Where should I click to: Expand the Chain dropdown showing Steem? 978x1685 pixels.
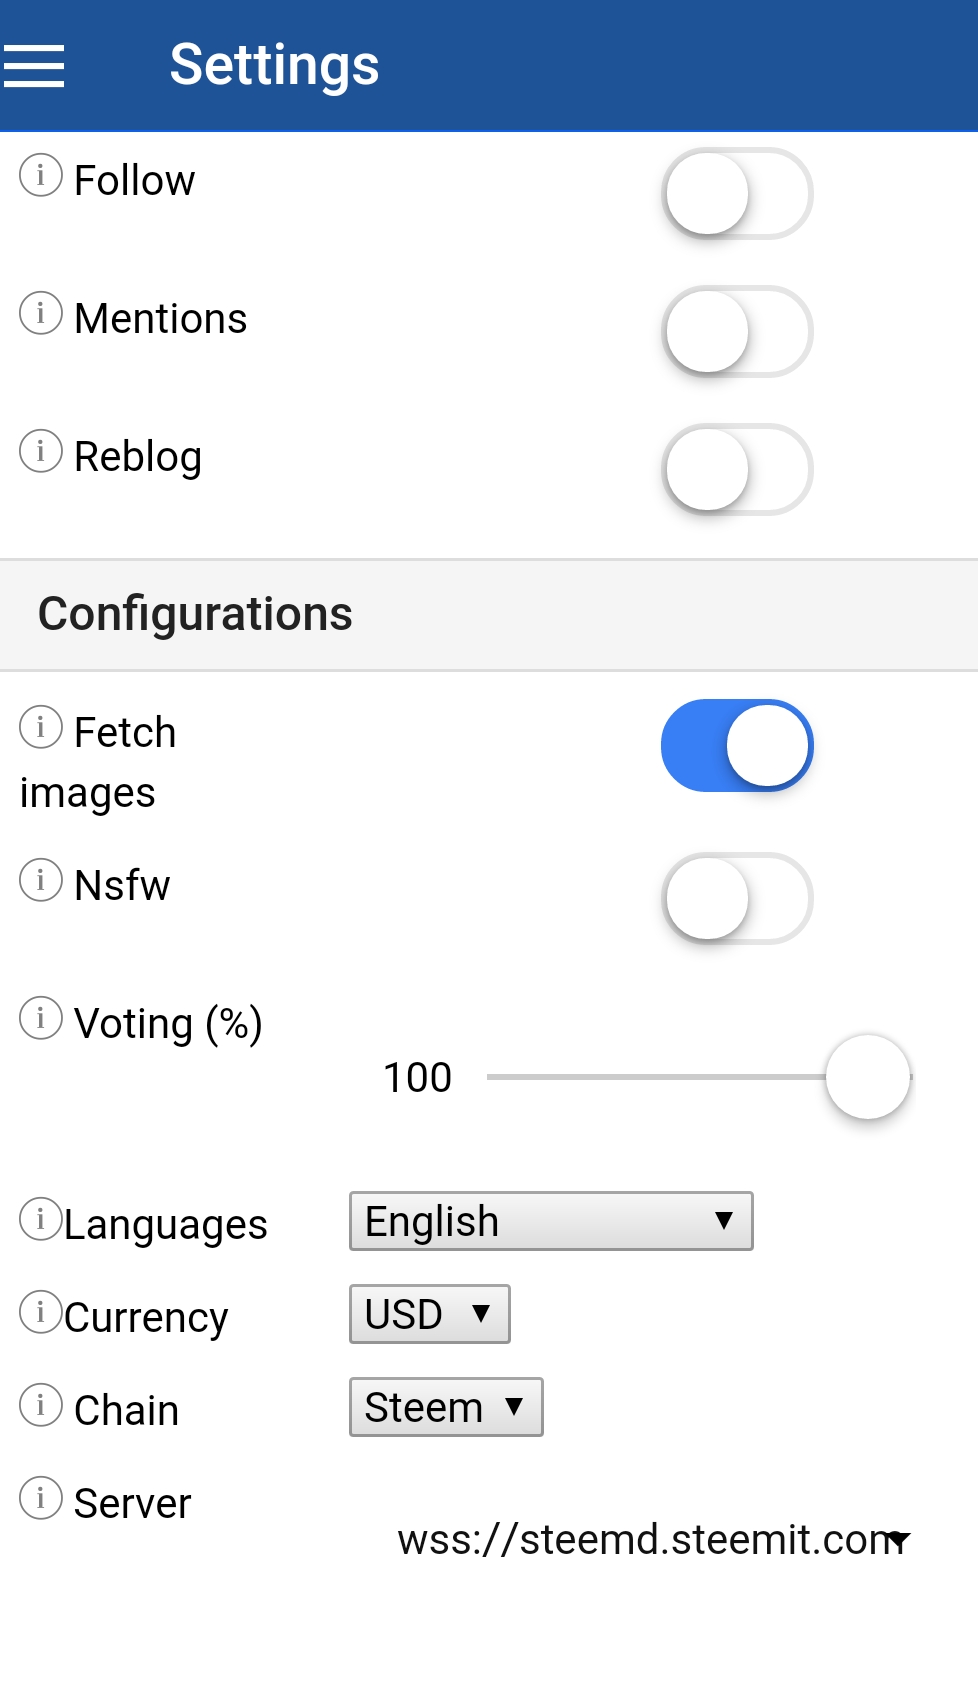(446, 1407)
